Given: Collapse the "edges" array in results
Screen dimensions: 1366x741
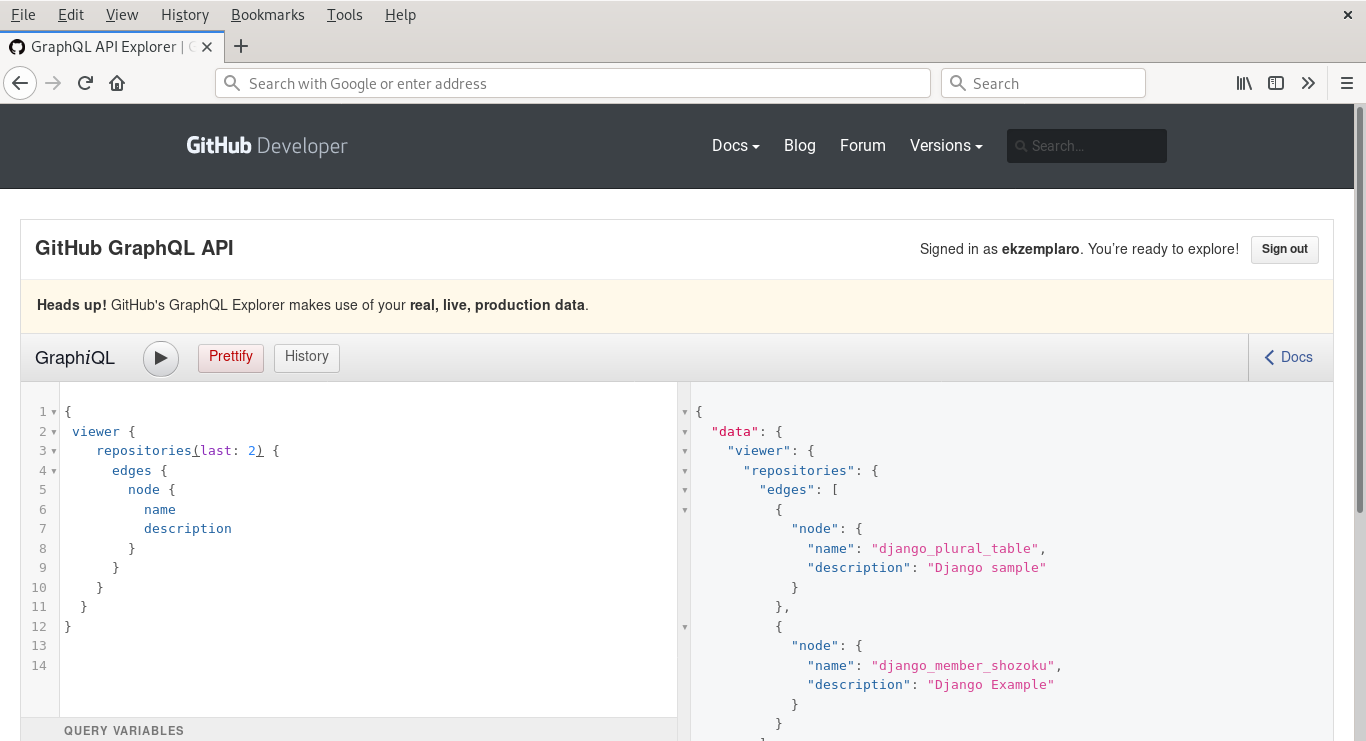Looking at the screenshot, I should (685, 490).
